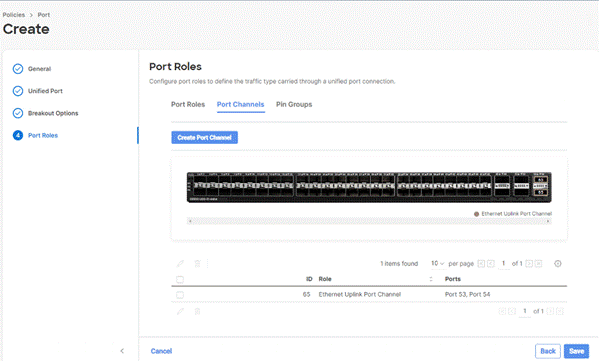Open the Policies breadcrumb link

pos(14,15)
